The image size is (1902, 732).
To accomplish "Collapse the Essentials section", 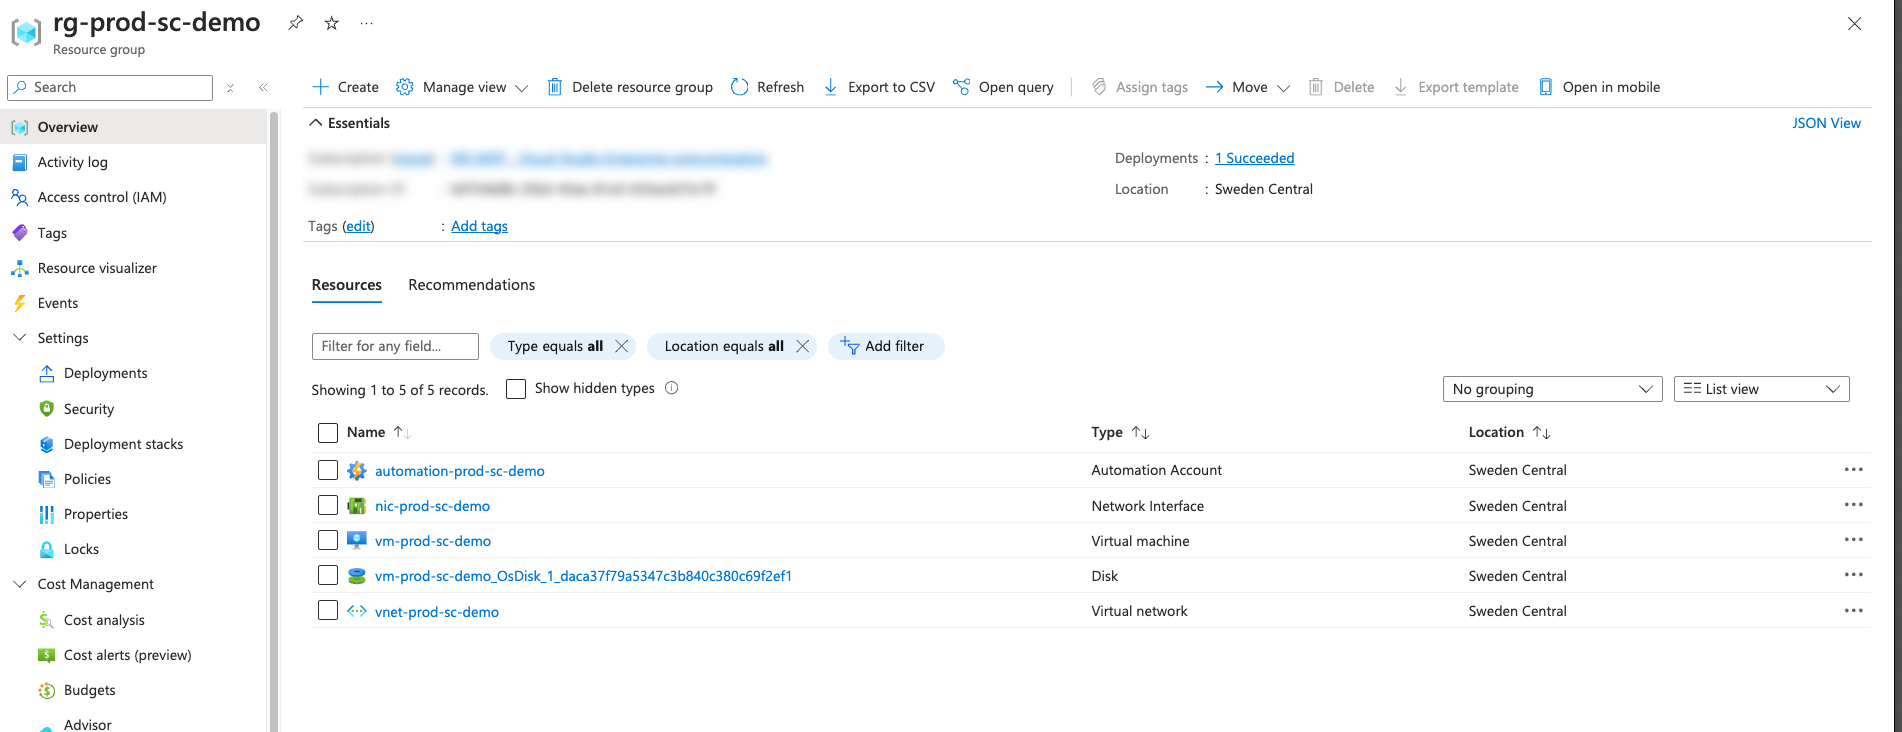I will pyautogui.click(x=349, y=123).
